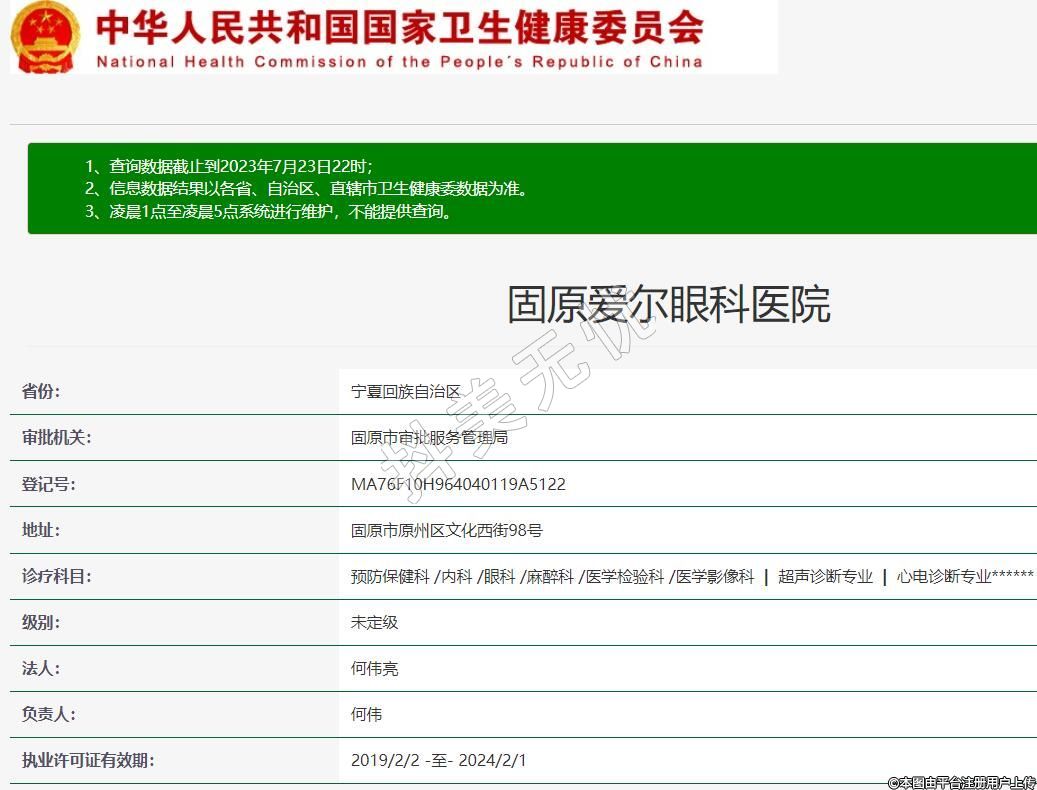Click the 审批机关 row label

pos(56,438)
